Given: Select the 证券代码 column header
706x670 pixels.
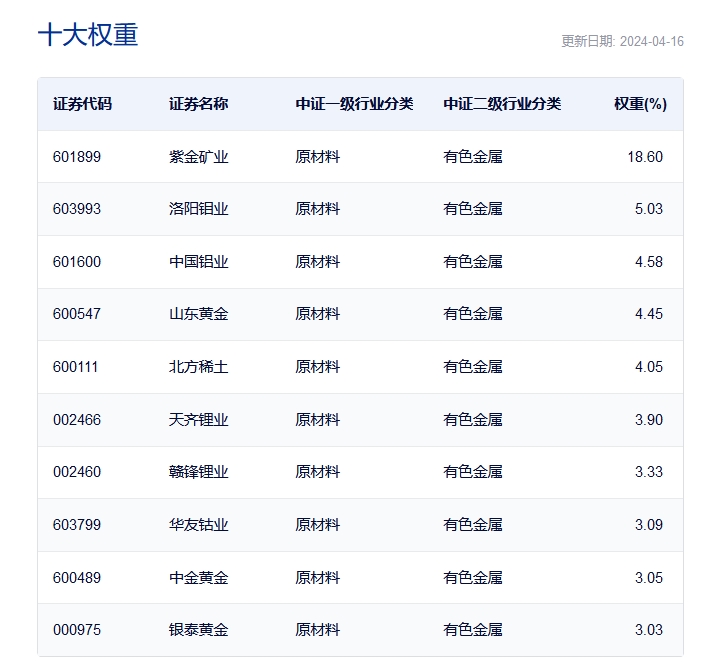Looking at the screenshot, I should [x=82, y=104].
